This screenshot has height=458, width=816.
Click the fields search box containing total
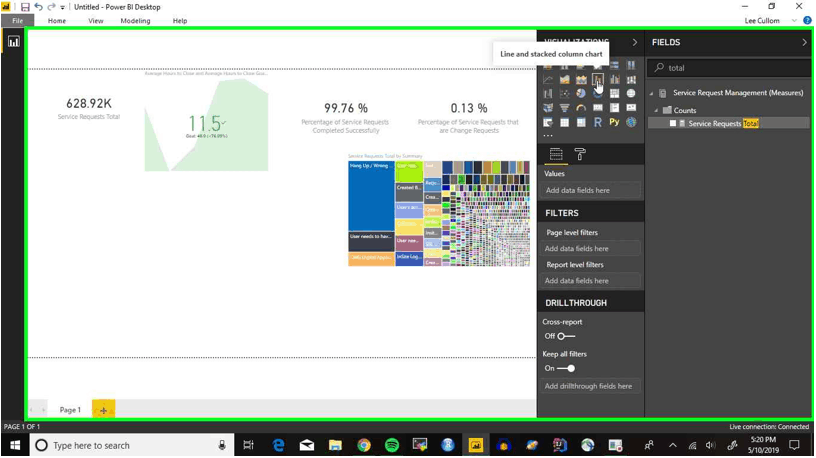pos(729,68)
